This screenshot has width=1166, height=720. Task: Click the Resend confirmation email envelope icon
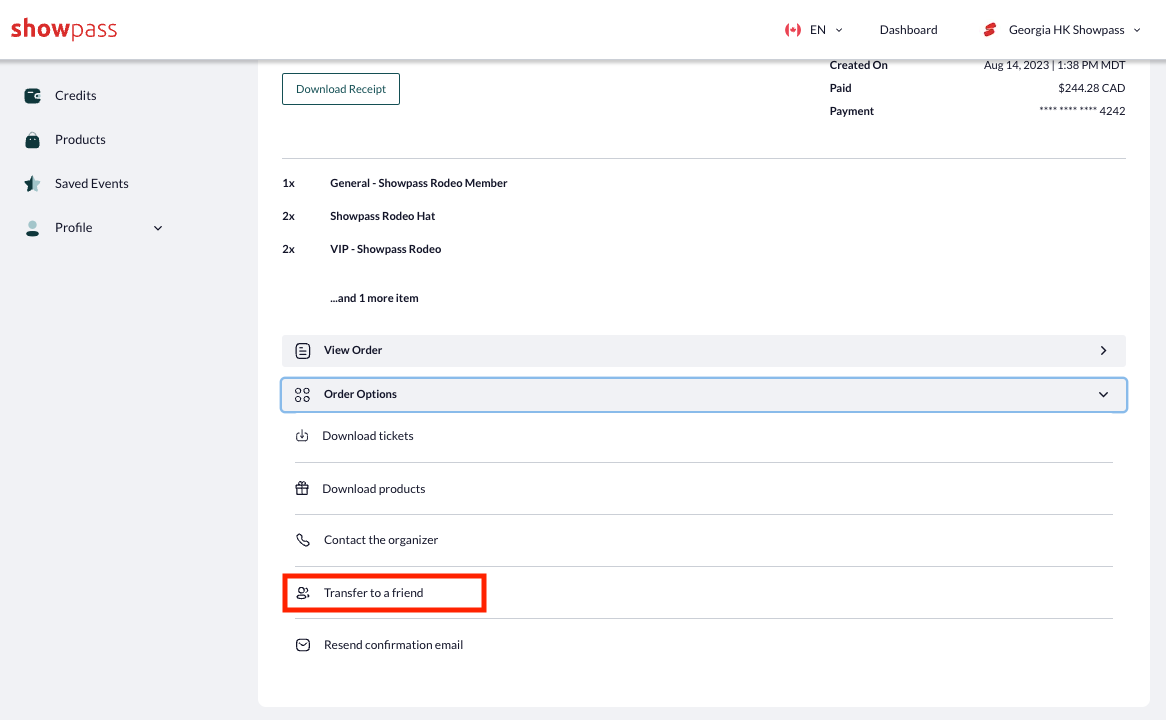[x=303, y=645]
